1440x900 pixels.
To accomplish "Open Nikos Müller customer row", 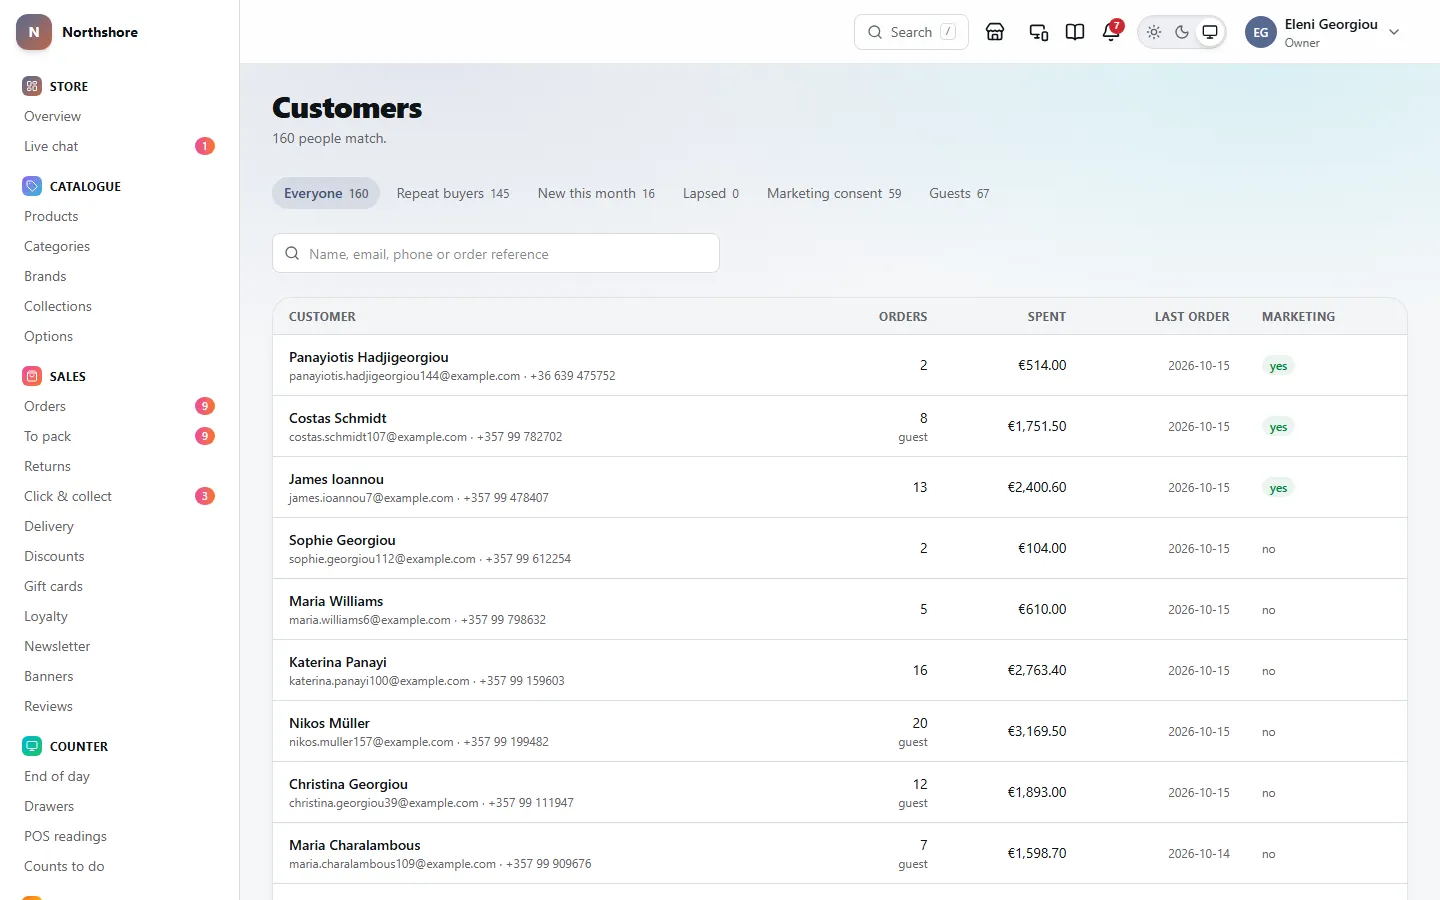I will coord(839,731).
